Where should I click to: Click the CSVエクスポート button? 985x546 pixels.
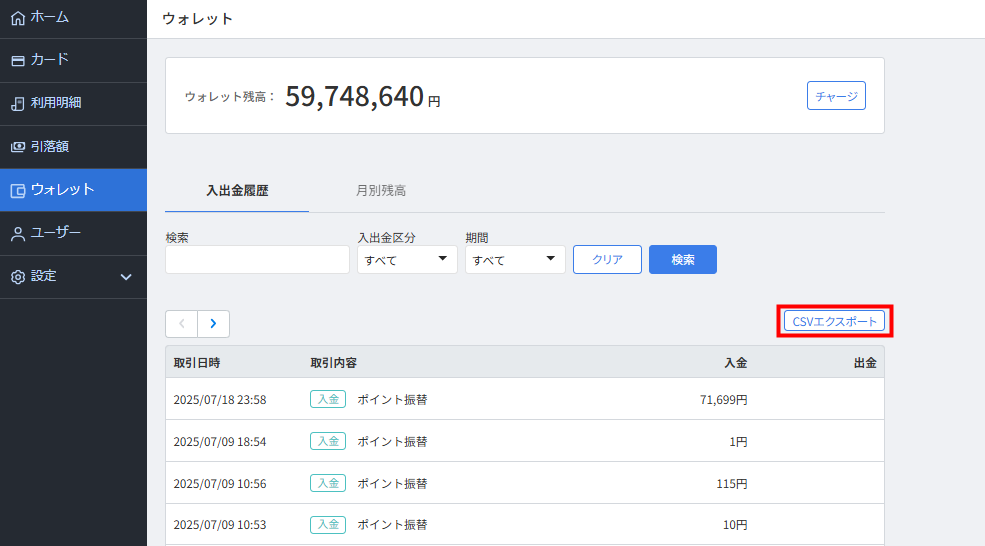(x=834, y=321)
